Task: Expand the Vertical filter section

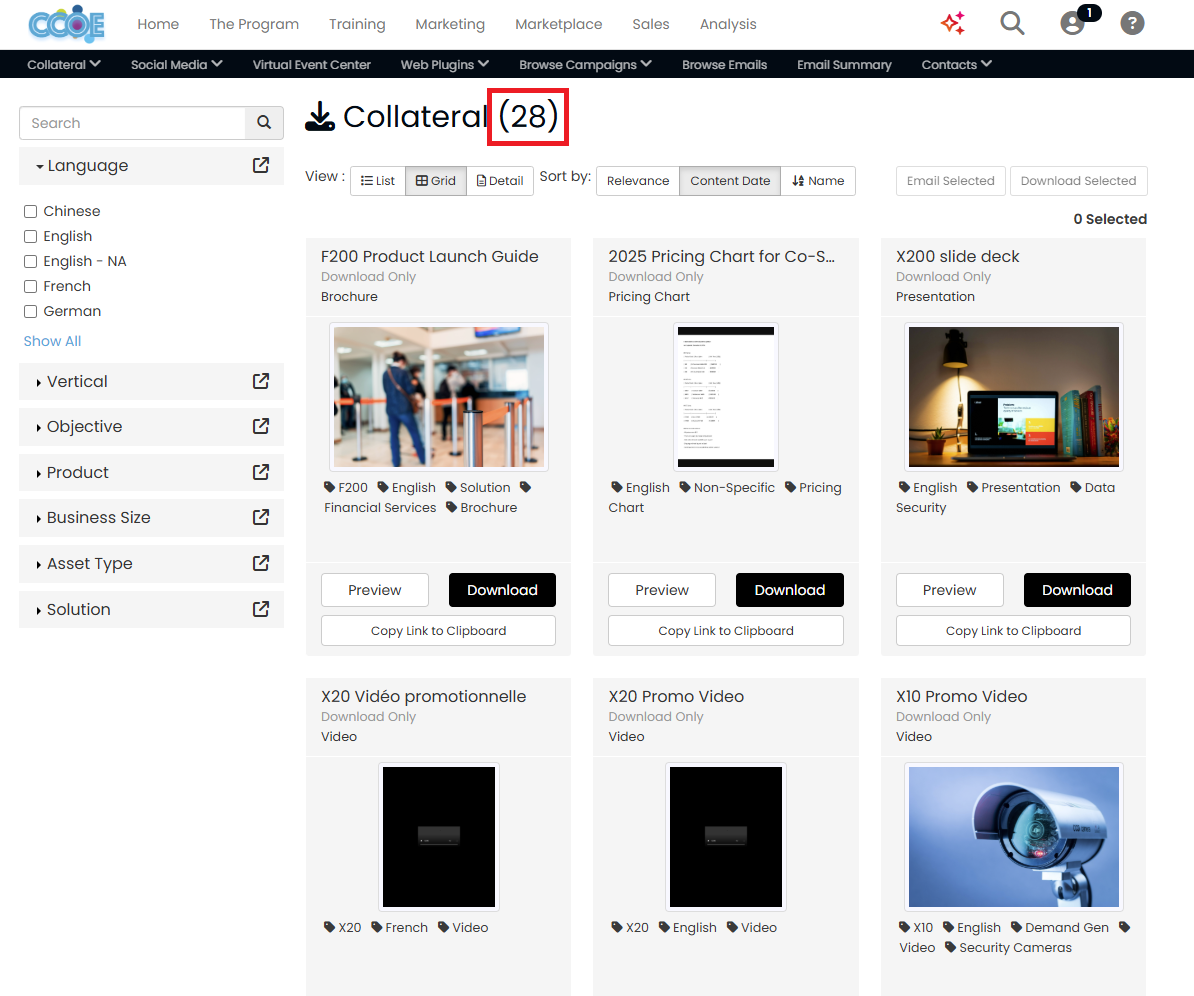Action: (72, 381)
